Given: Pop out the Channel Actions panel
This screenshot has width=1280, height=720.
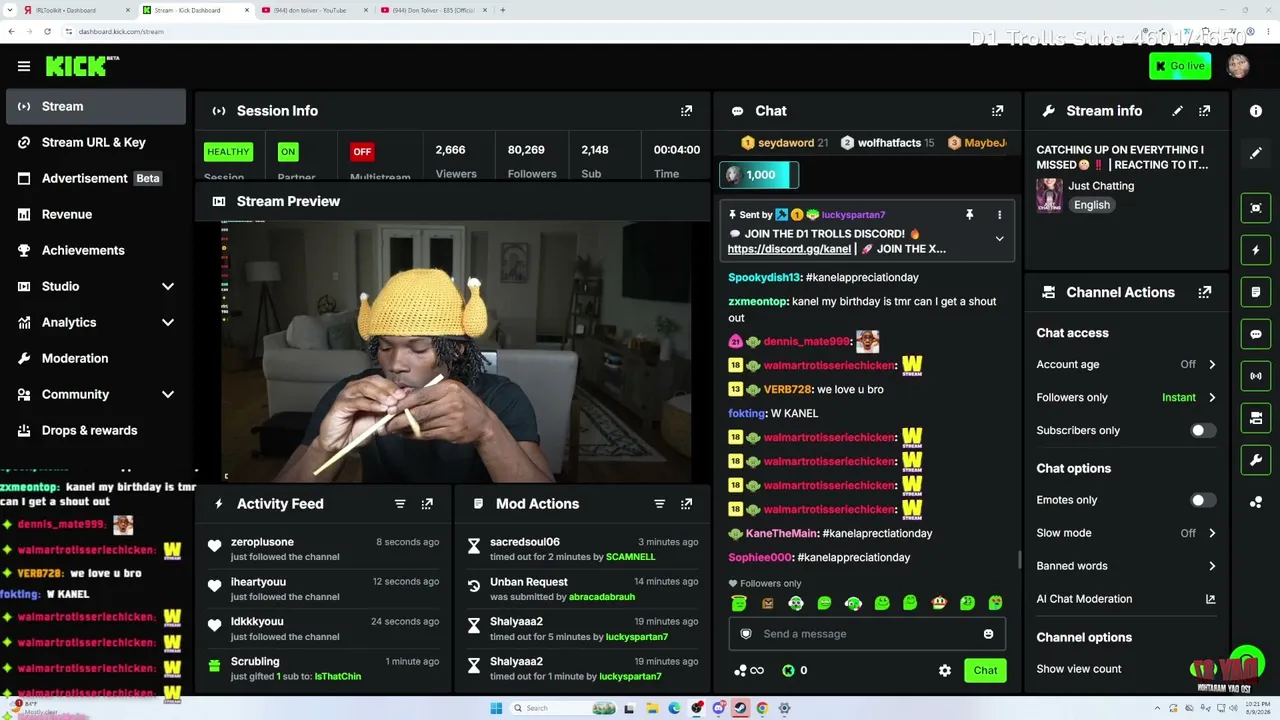Looking at the screenshot, I should point(1204,292).
